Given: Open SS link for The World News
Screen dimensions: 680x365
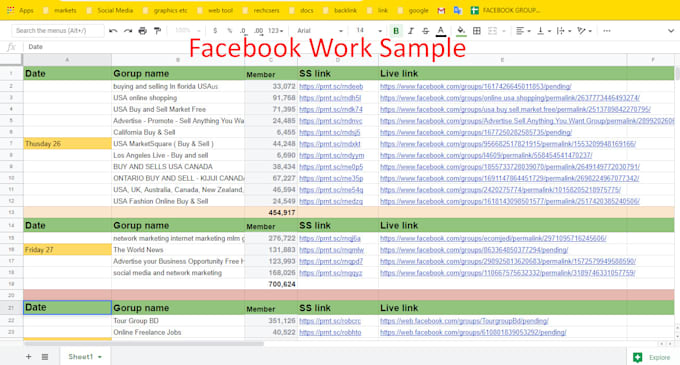Looking at the screenshot, I should 331,250.
